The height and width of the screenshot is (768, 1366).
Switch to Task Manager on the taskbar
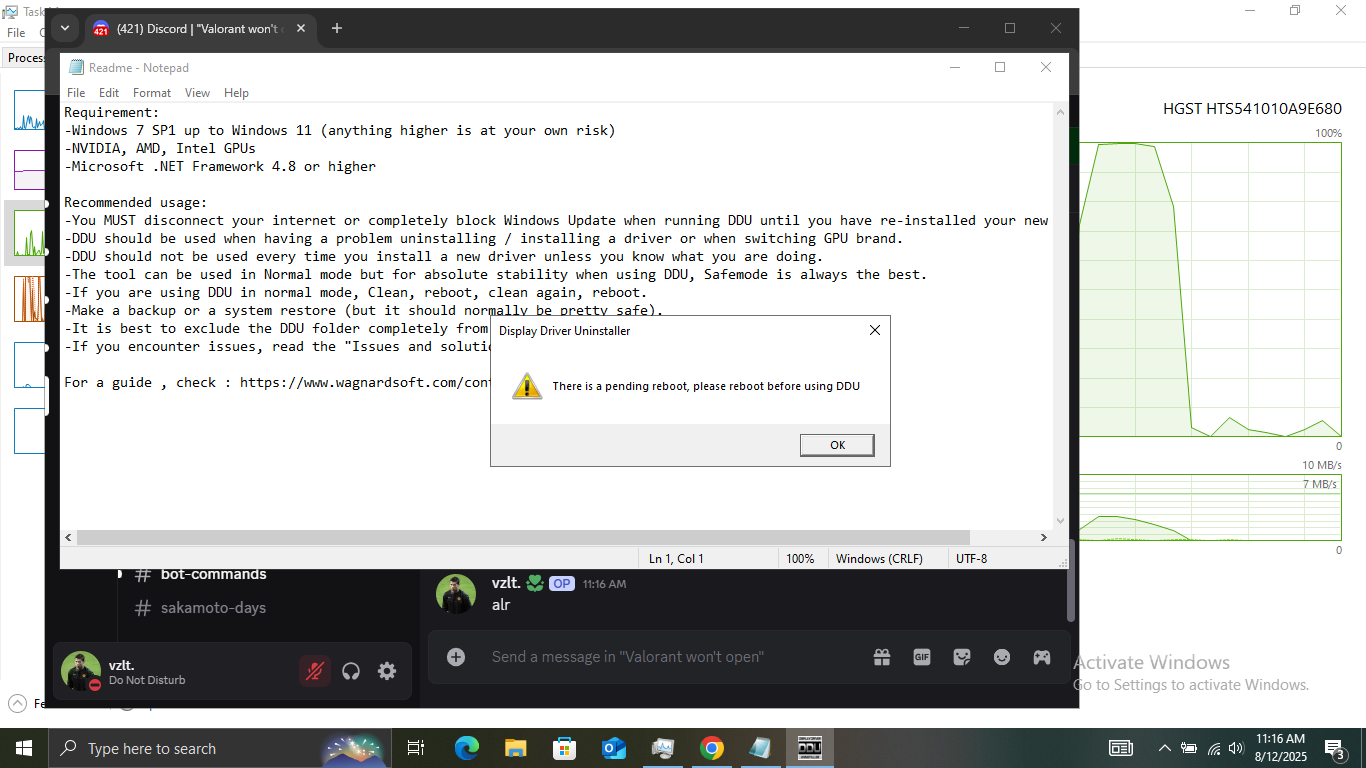(663, 748)
